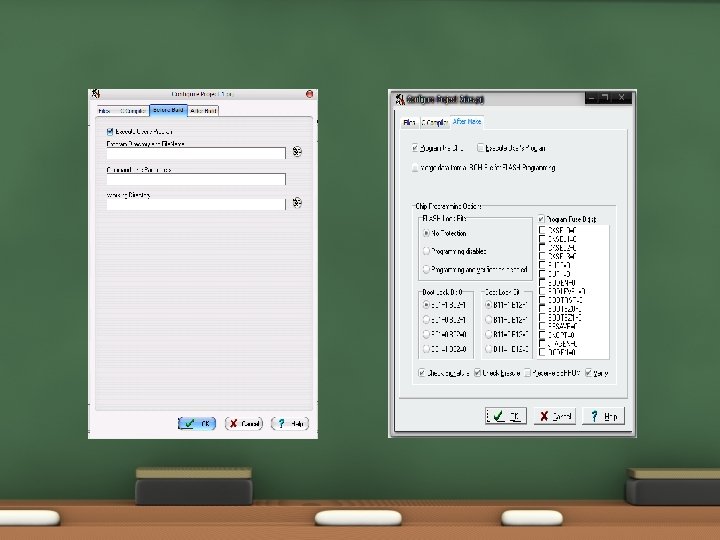
Task: Check BOOTRST=0 fuse bit
Action: pos(542,300)
